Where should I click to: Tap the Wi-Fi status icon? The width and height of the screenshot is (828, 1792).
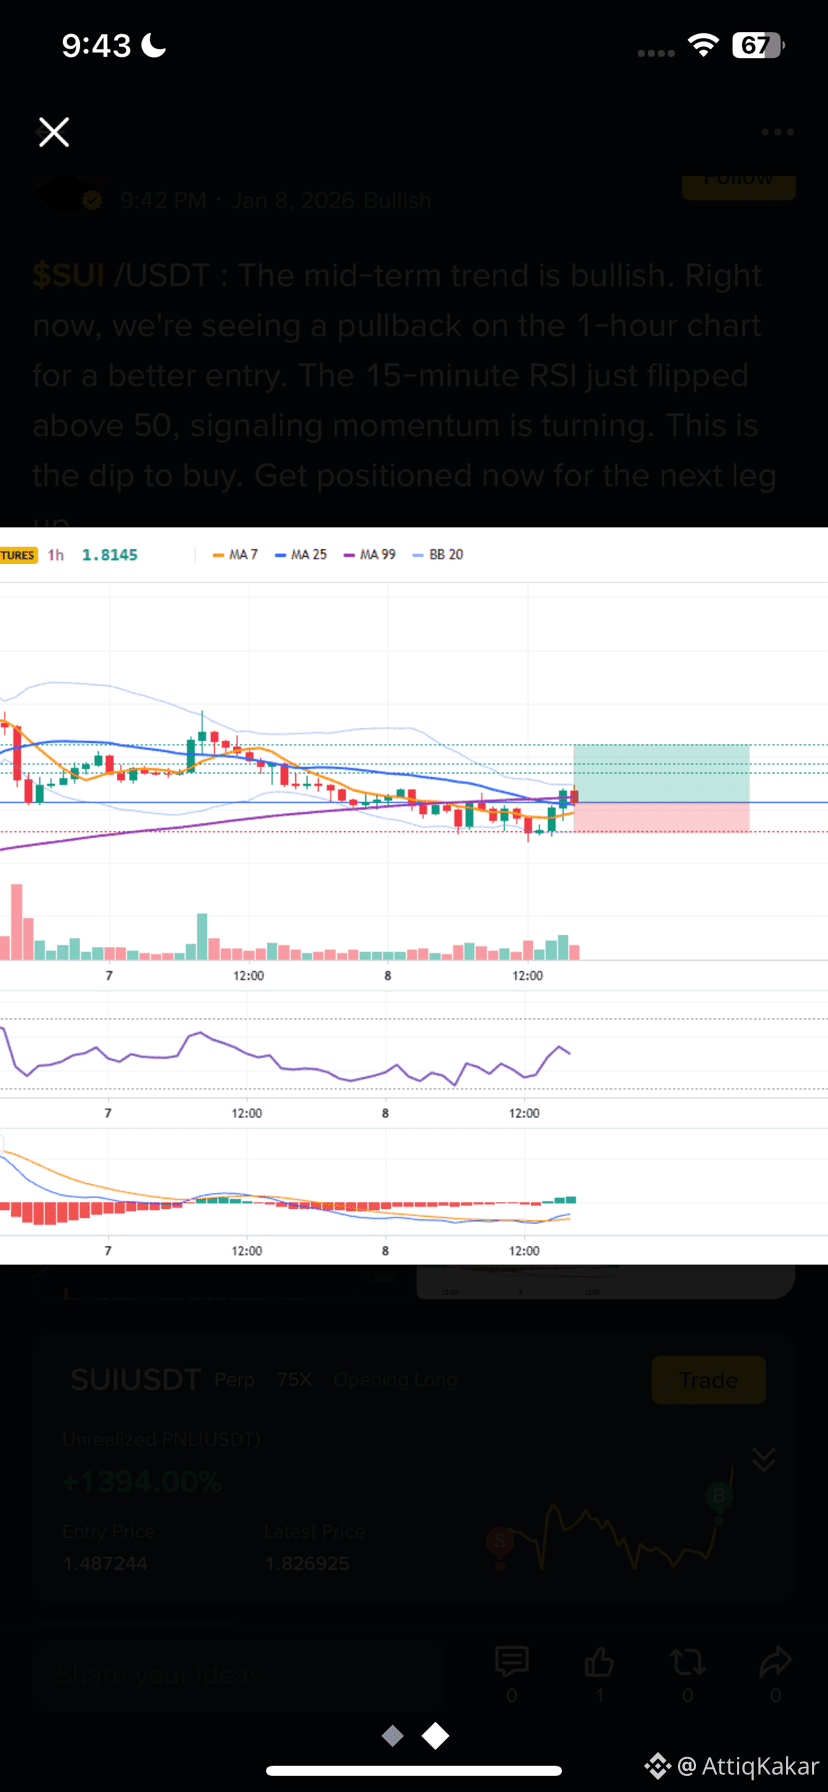point(704,45)
